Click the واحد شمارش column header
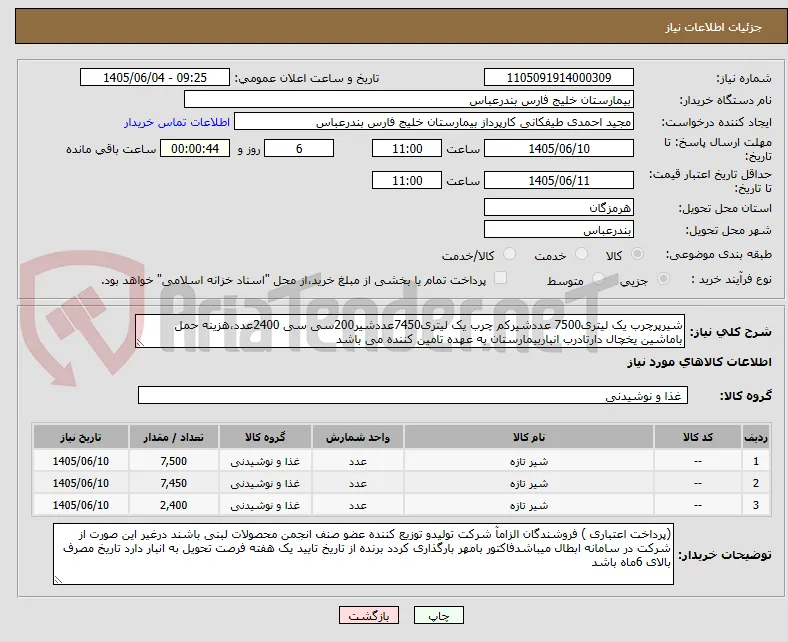Viewport: 788px width, 642px height. (x=358, y=437)
